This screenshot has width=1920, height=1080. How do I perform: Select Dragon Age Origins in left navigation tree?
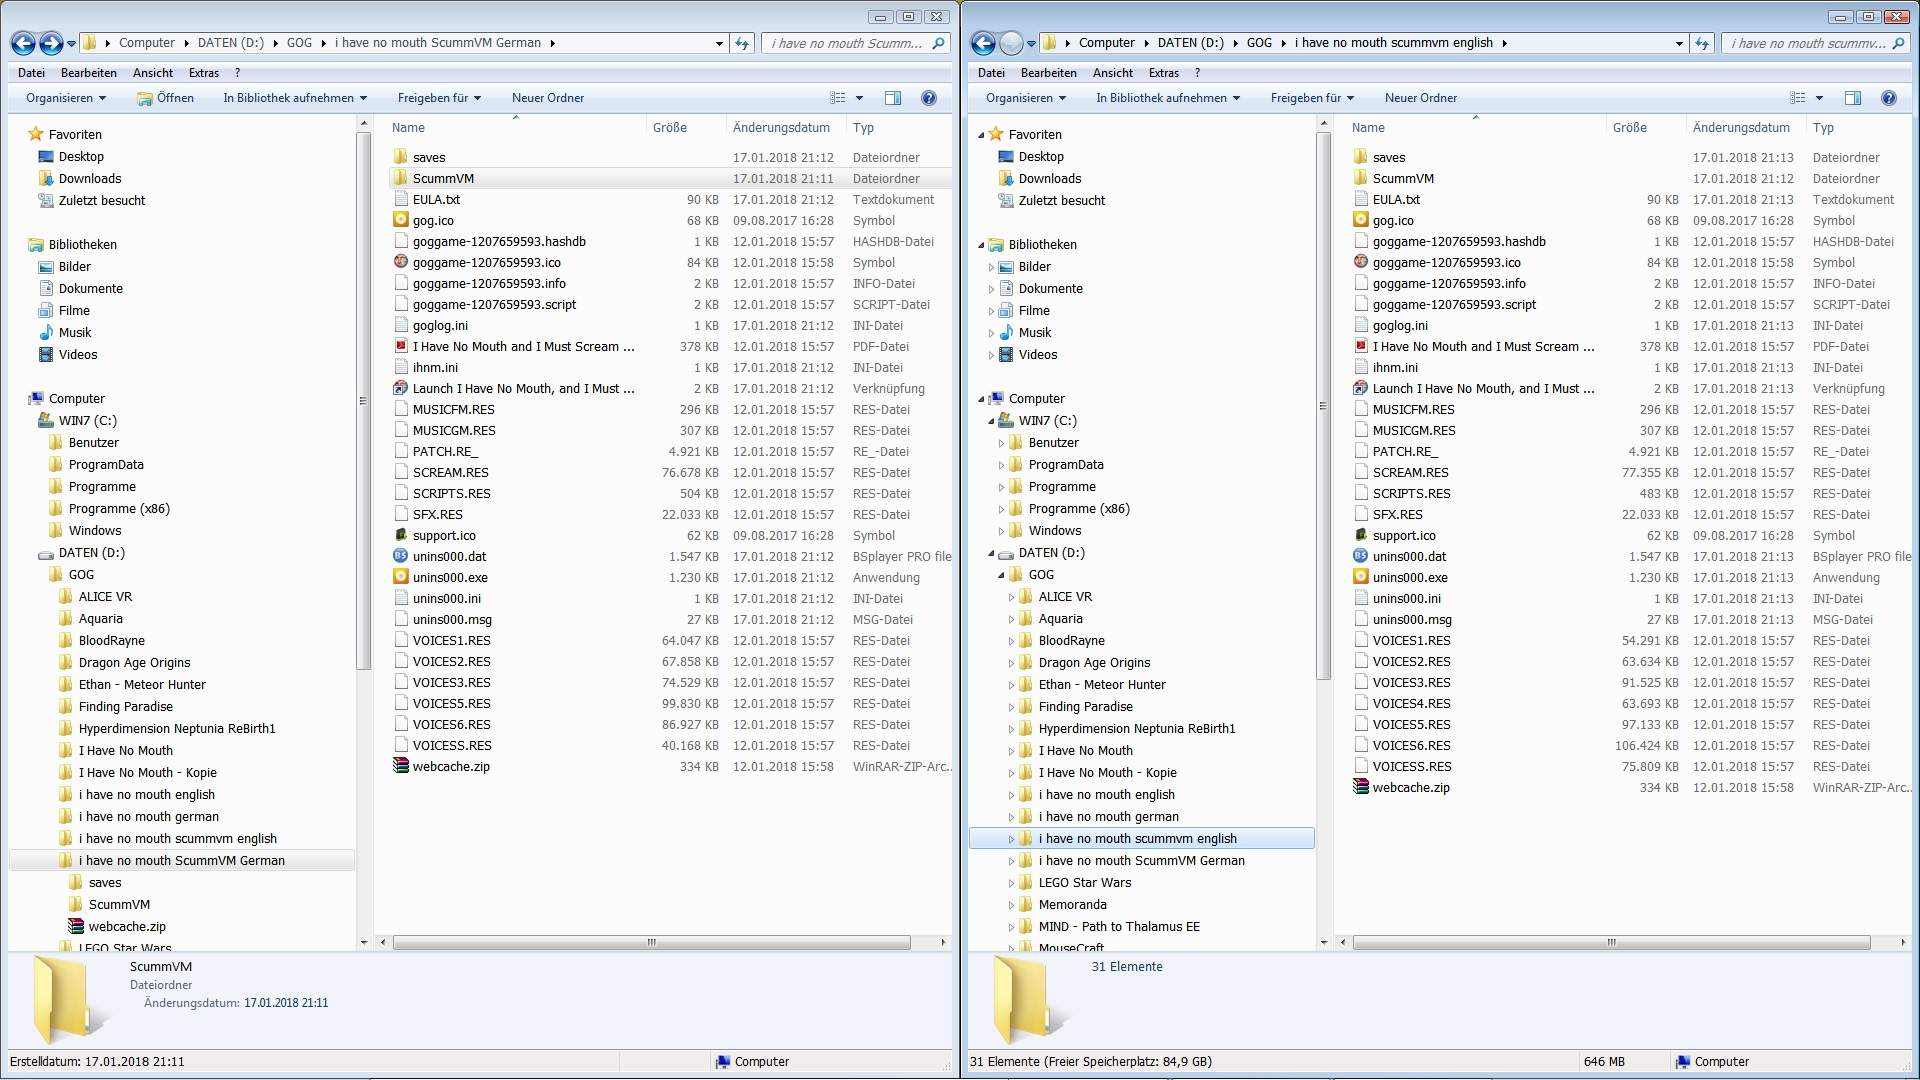134,662
